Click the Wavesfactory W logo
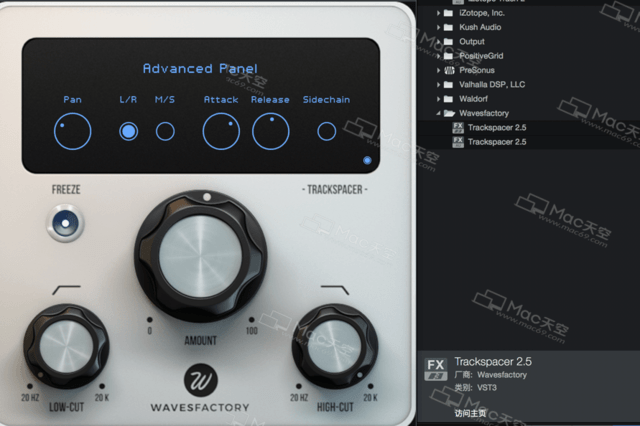Viewport: 640px width, 426px height. coord(200,380)
